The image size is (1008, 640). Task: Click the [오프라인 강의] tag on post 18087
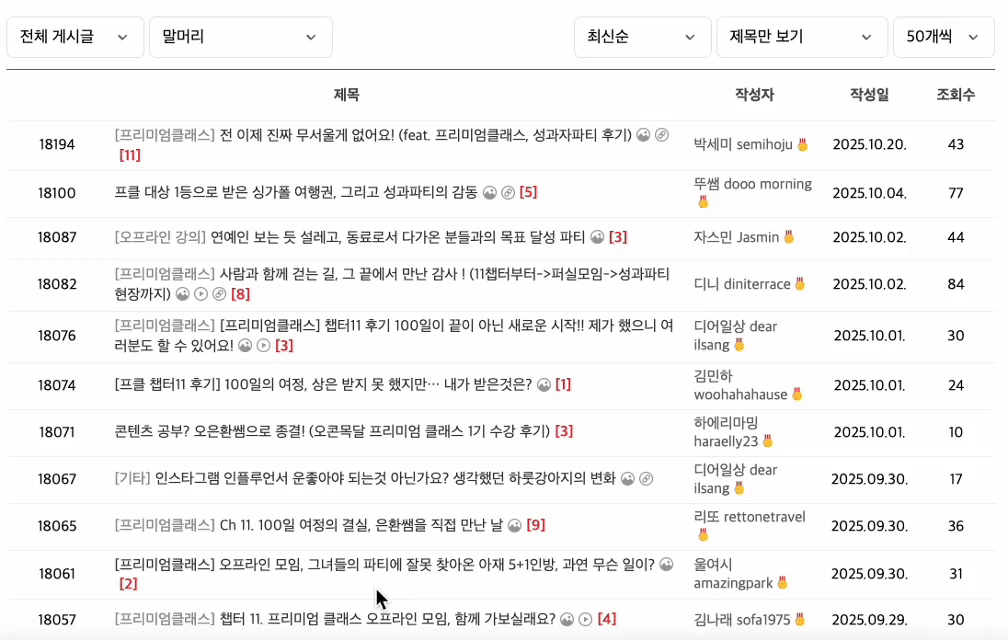(x=160, y=238)
